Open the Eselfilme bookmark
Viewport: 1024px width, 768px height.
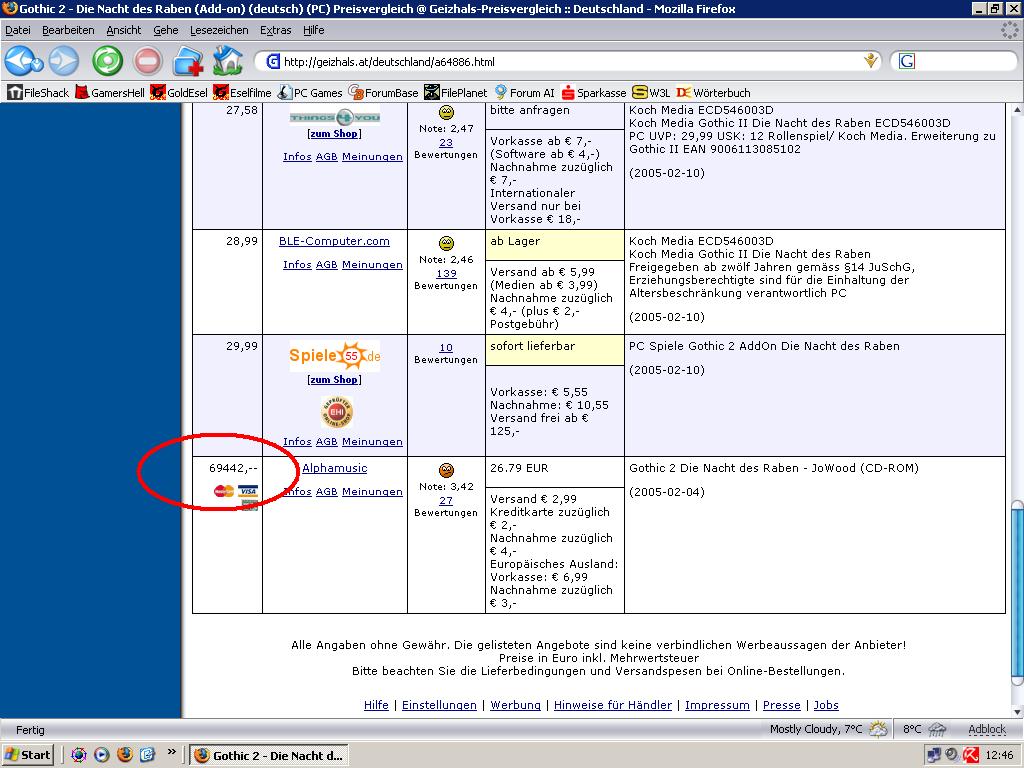click(x=242, y=93)
